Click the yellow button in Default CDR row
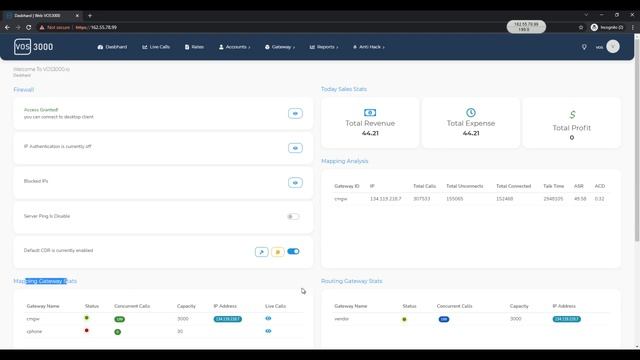Image resolution: width=640 pixels, height=360 pixels. (x=278, y=252)
